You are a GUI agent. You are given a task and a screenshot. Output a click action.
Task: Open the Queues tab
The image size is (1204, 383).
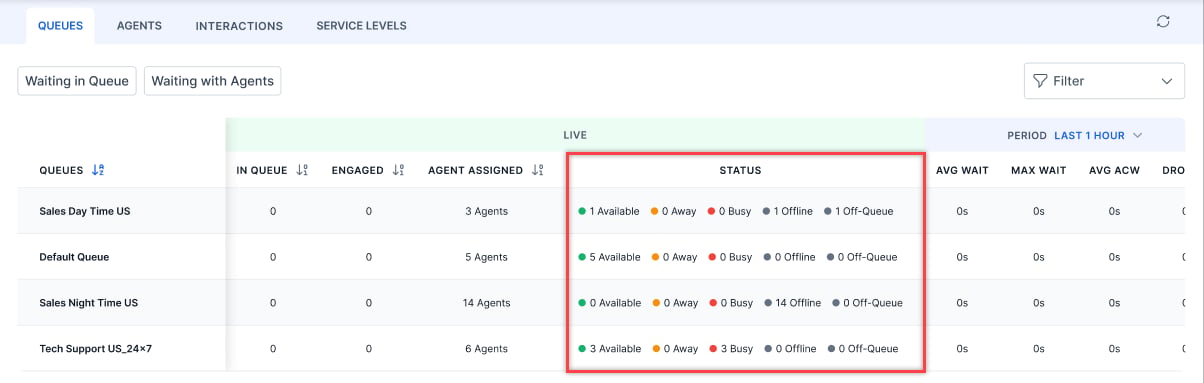tap(60, 26)
